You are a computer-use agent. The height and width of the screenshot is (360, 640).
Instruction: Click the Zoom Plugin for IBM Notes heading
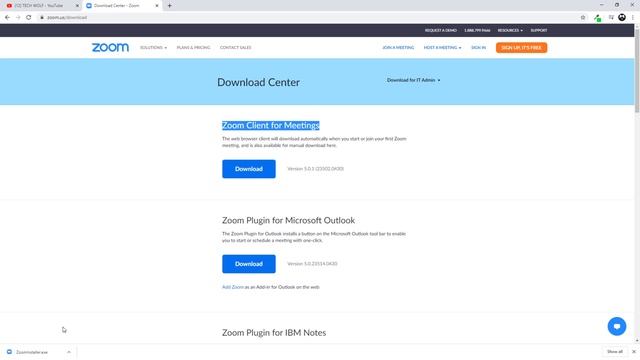(x=274, y=333)
